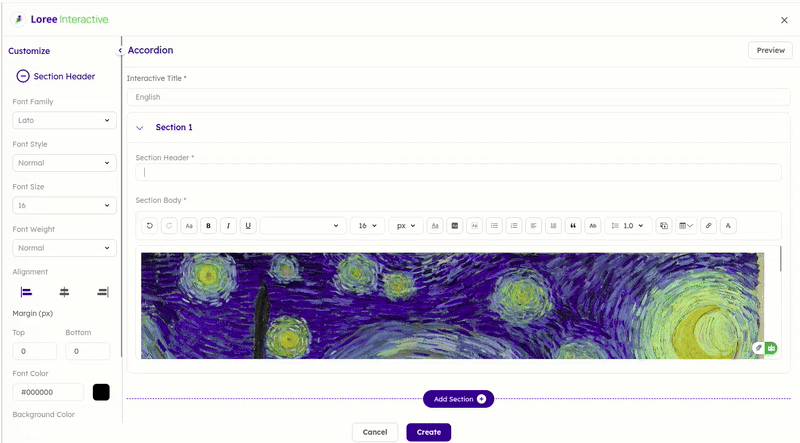Viewport: 800px width, 443px height.
Task: Click the insert media icon in the toolbar
Action: [664, 226]
